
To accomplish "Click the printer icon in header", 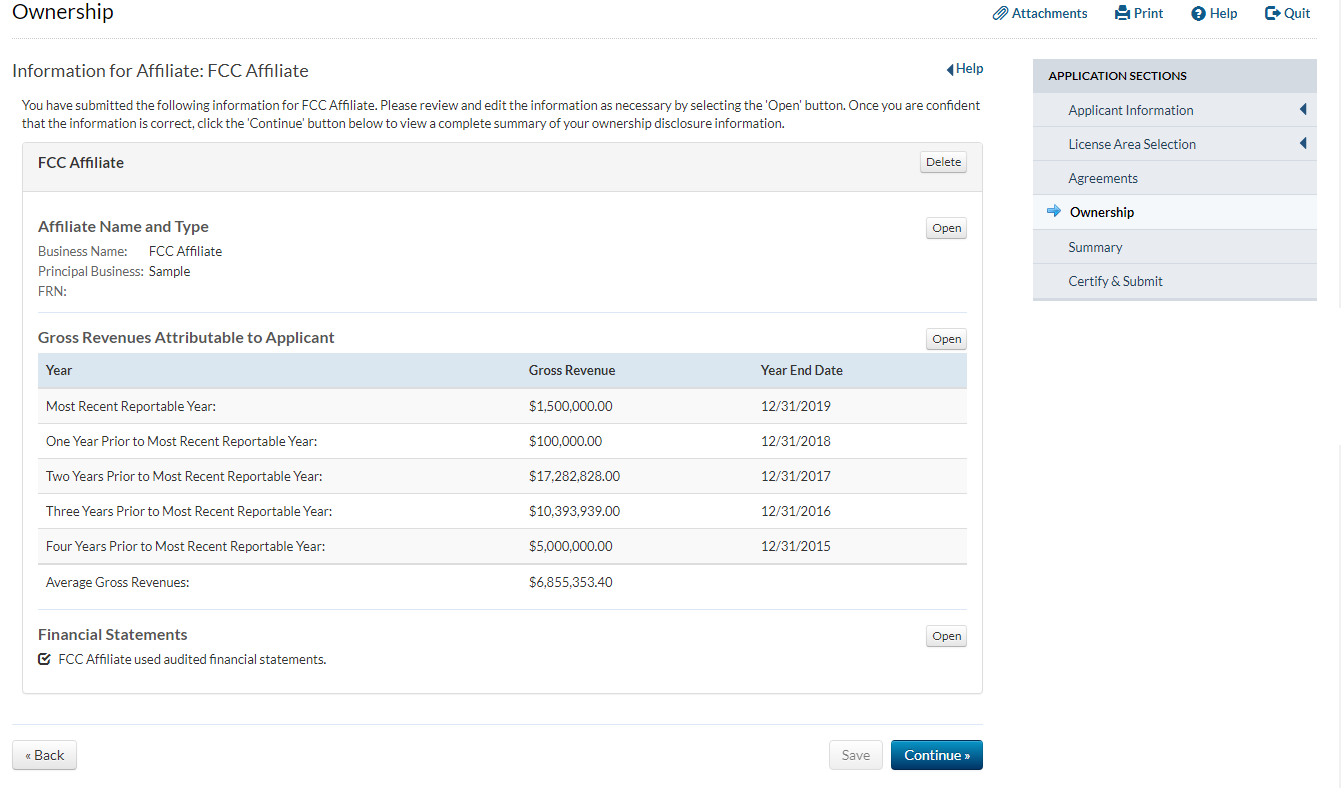I will 1122,14.
